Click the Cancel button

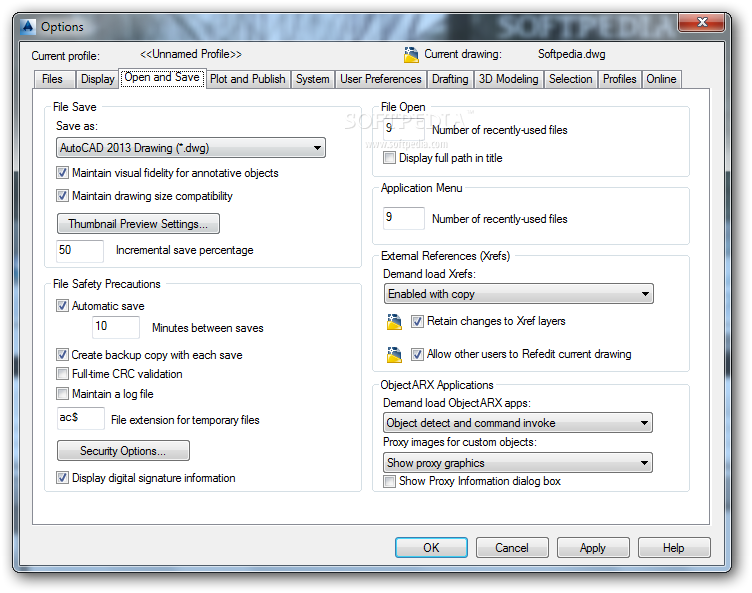tap(512, 547)
